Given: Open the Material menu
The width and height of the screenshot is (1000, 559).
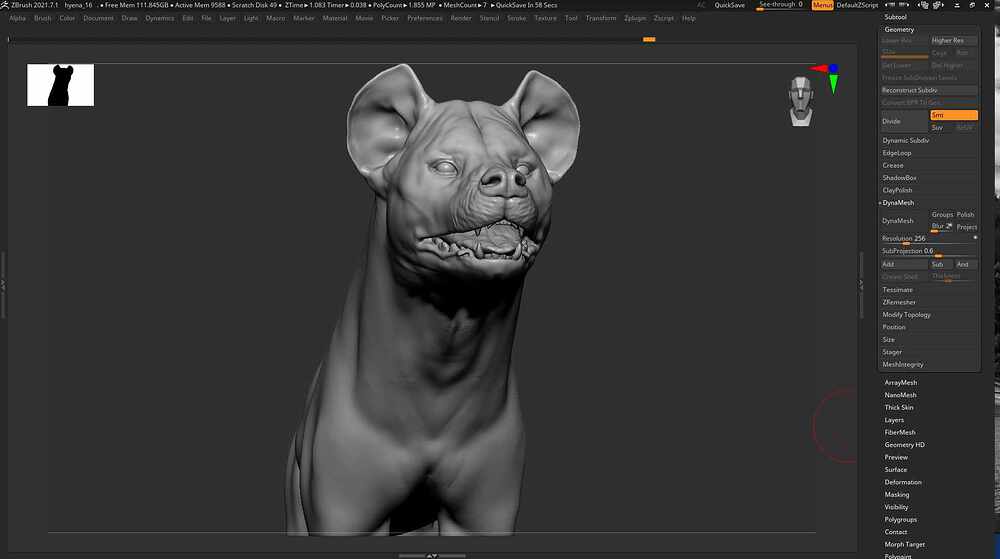Looking at the screenshot, I should (x=335, y=18).
